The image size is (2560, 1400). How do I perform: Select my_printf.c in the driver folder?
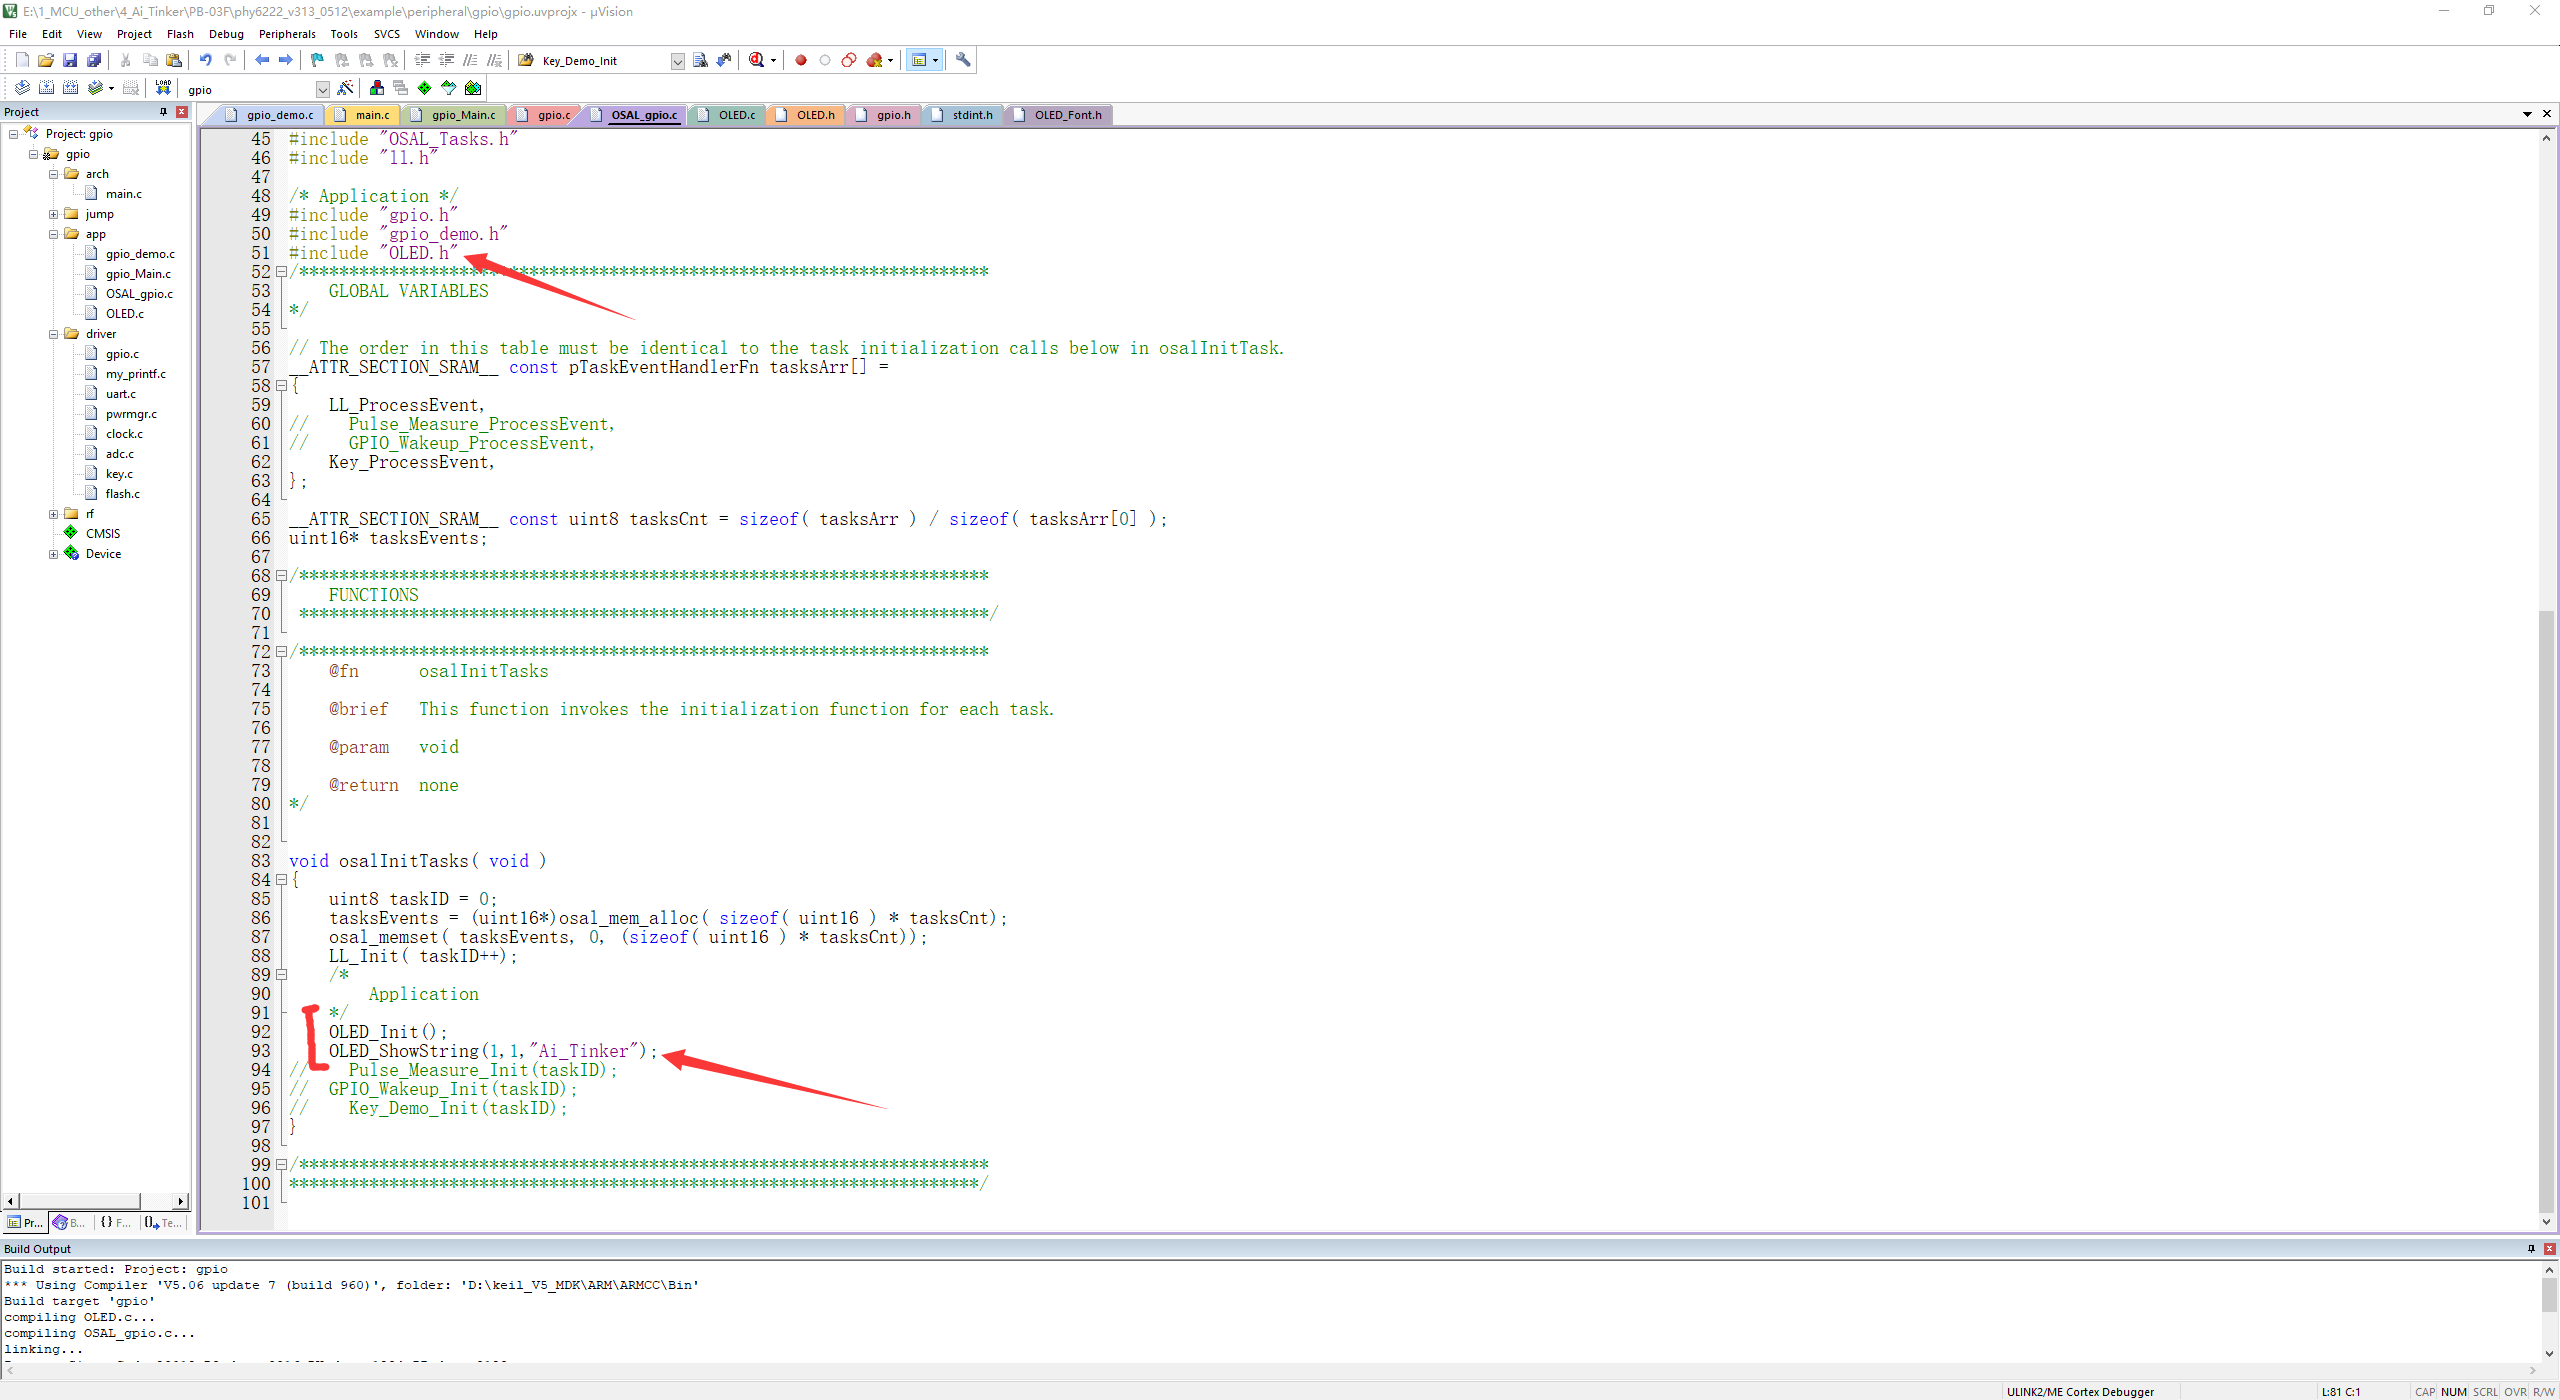coord(136,374)
